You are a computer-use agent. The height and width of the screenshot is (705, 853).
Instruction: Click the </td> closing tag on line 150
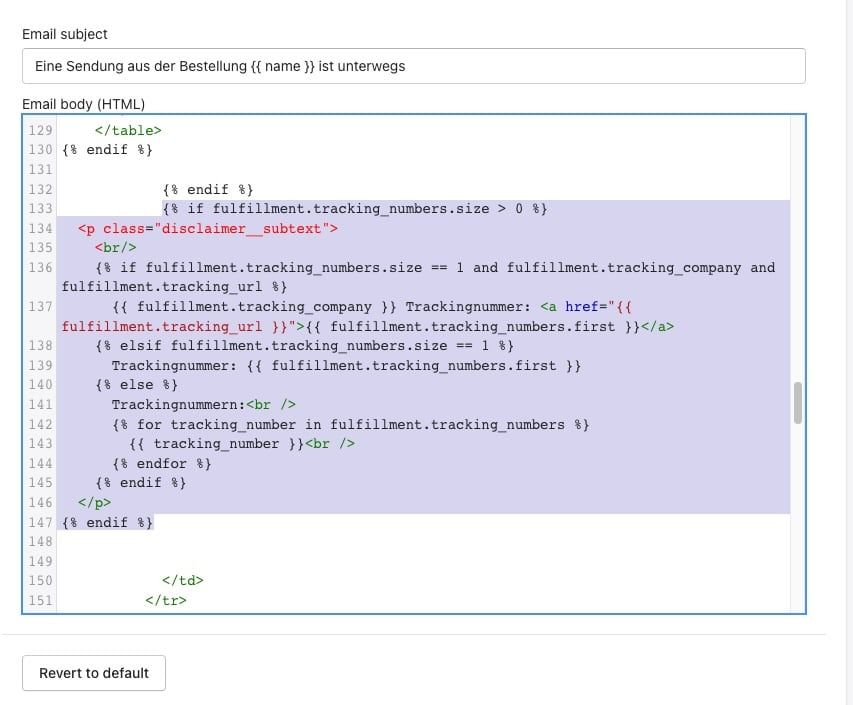[x=183, y=580]
